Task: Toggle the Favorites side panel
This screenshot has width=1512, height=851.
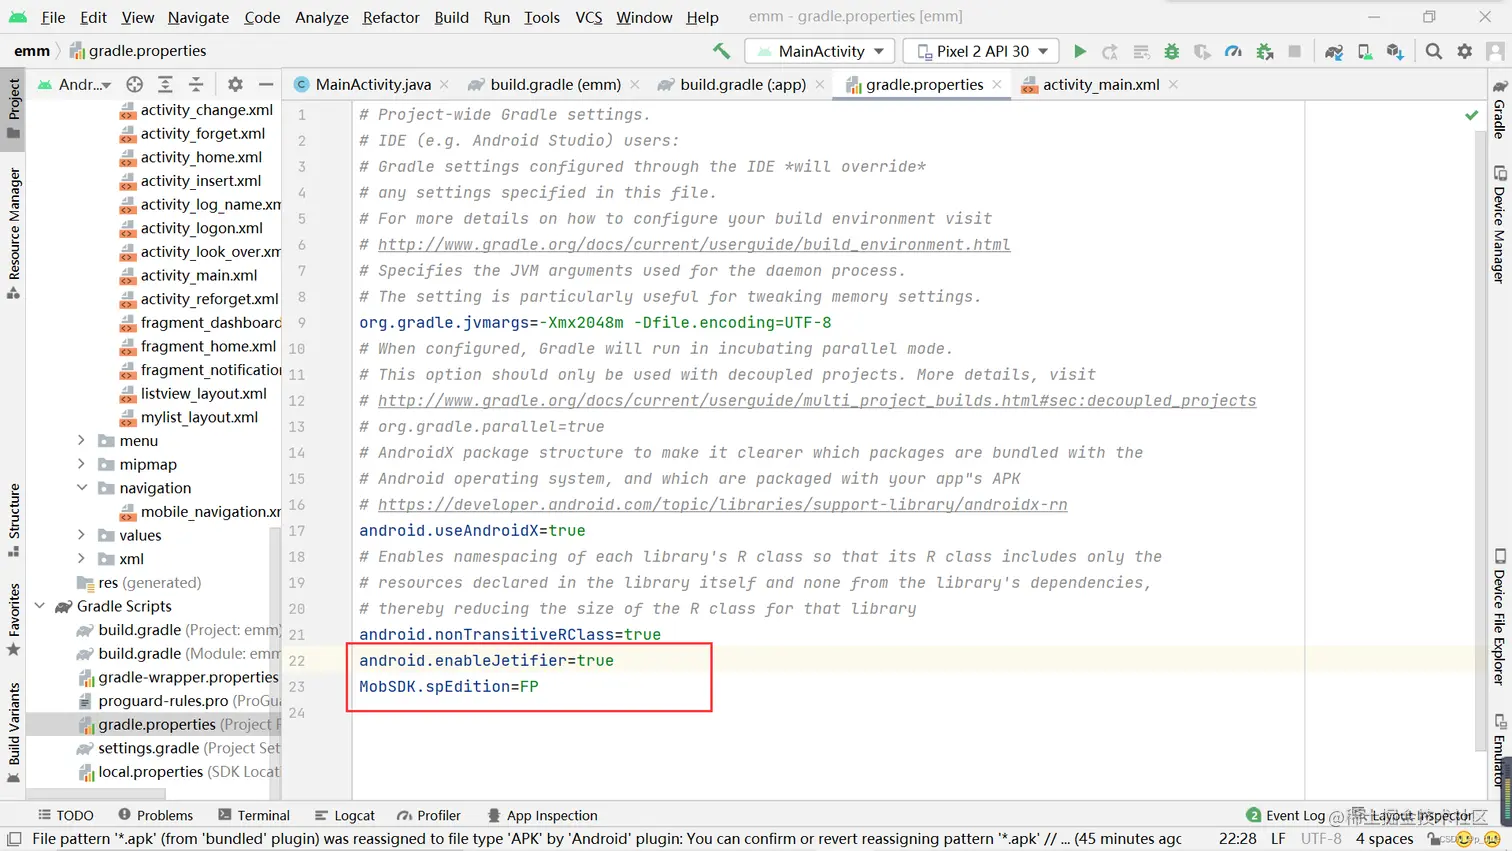Action: click(x=14, y=619)
